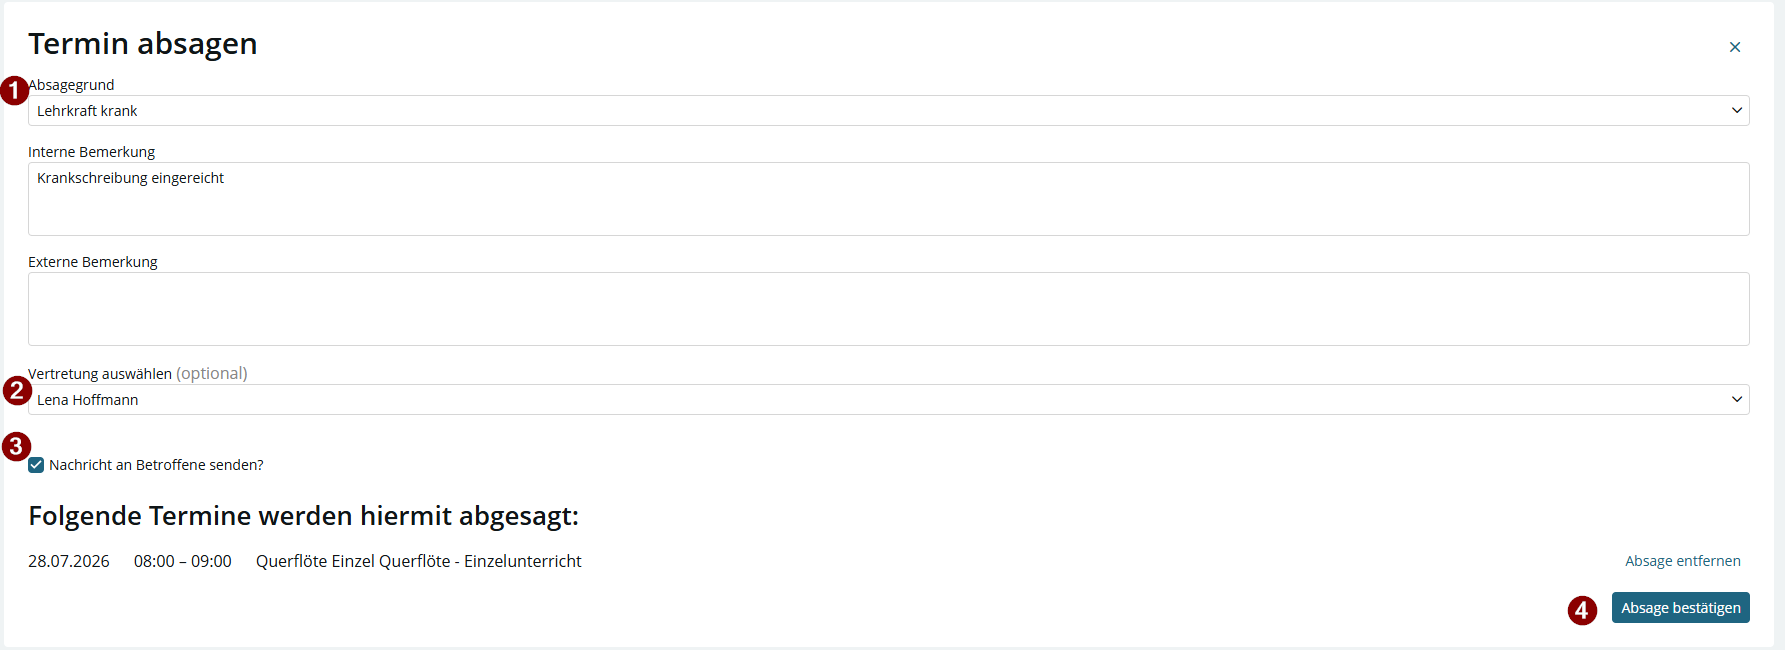Click Absage entfernen for the Querflöte appointment

coord(1682,561)
